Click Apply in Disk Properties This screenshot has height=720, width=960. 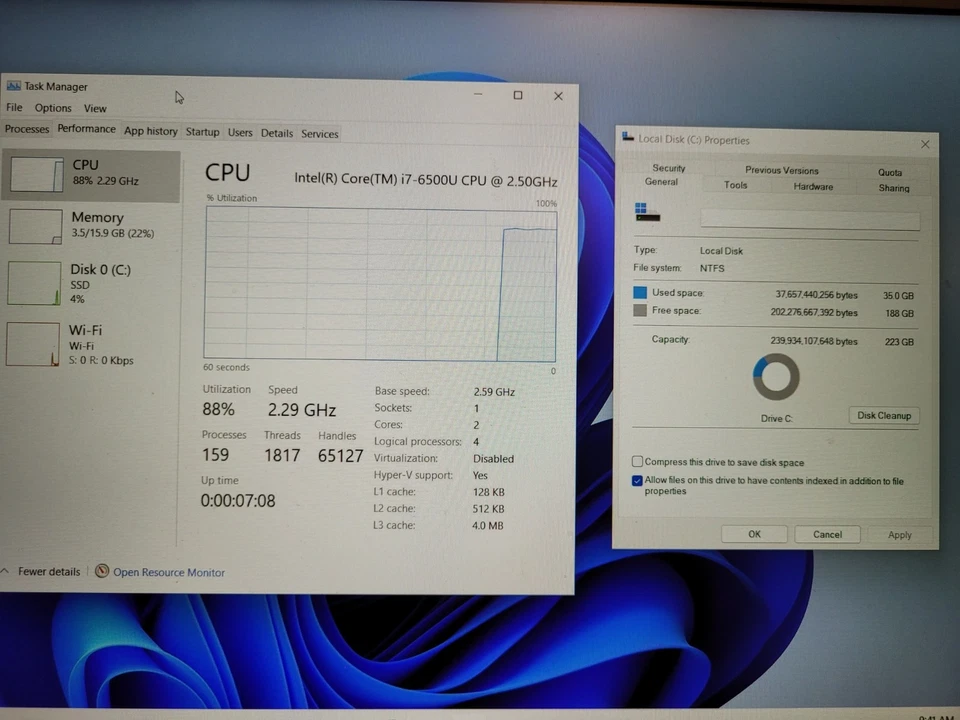pyautogui.click(x=899, y=535)
